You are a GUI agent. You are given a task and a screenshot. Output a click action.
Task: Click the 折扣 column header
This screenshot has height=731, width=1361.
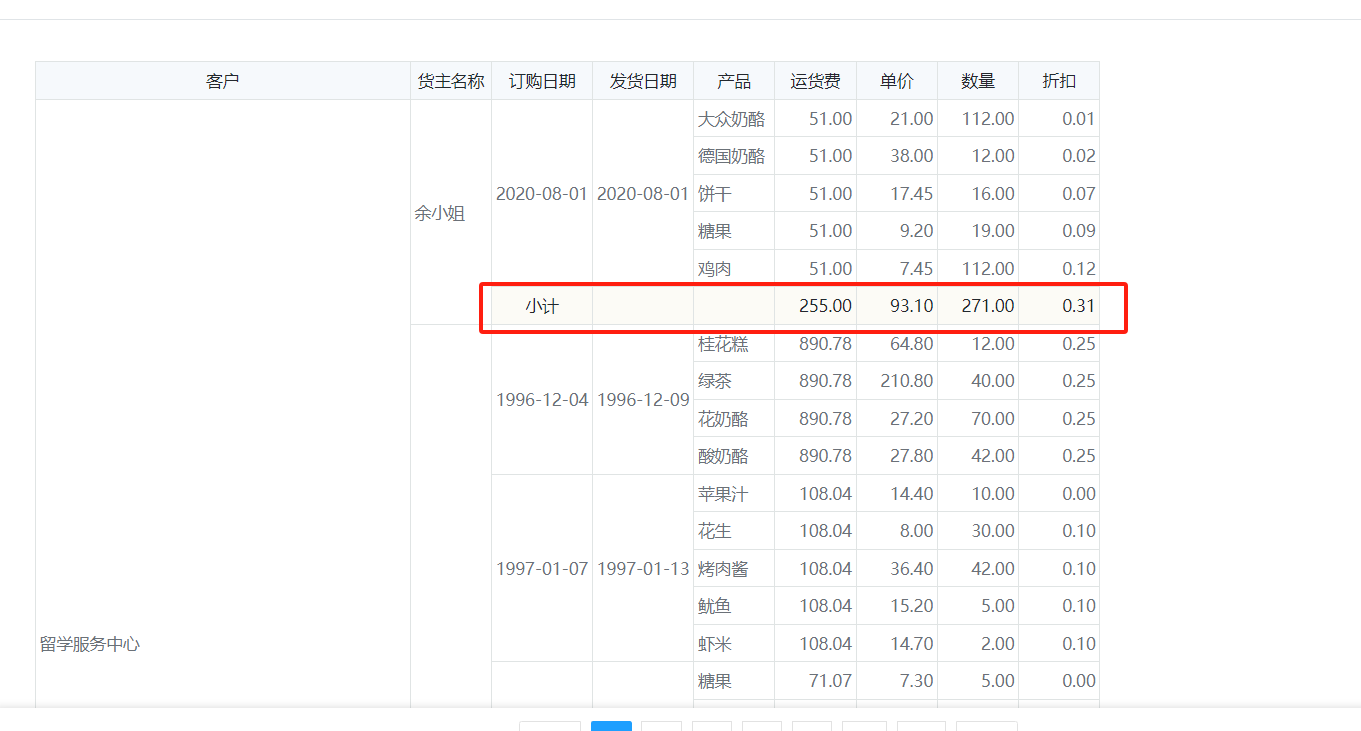[1058, 81]
